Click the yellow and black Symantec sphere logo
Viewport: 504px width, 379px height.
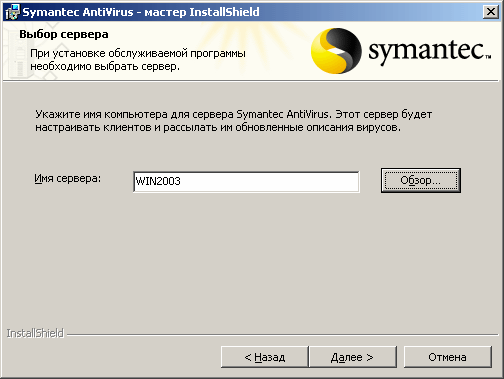pos(336,51)
